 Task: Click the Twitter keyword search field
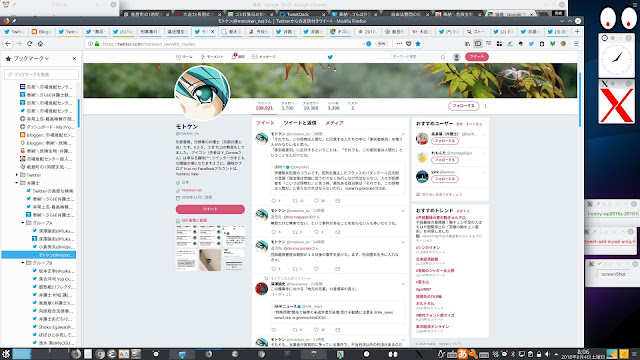click(x=418, y=57)
